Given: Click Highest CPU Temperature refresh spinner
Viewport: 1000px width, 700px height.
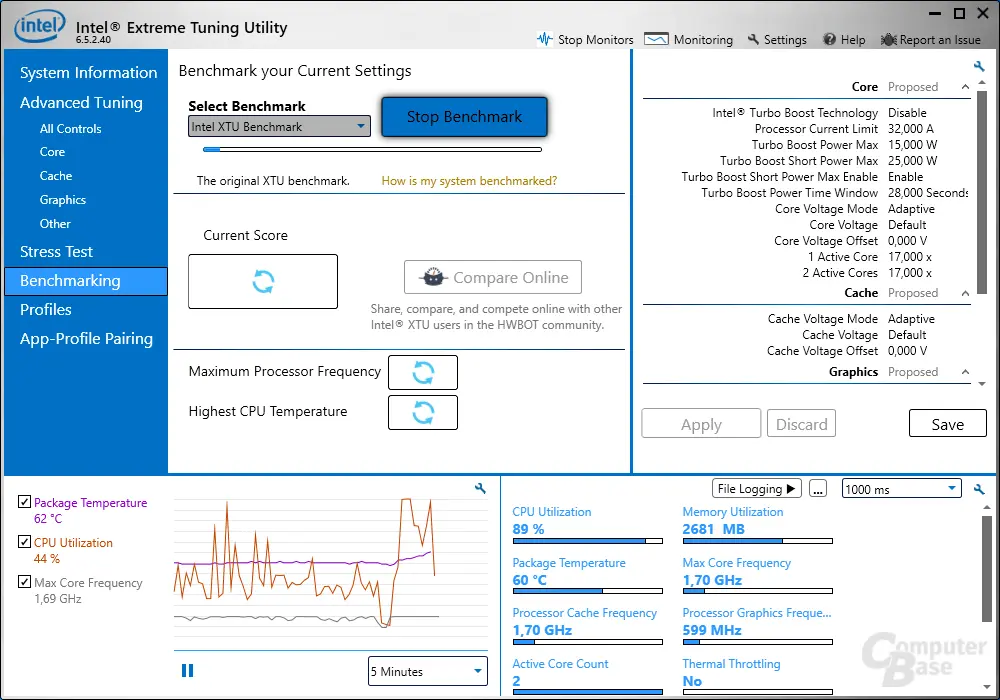Looking at the screenshot, I should tap(423, 412).
